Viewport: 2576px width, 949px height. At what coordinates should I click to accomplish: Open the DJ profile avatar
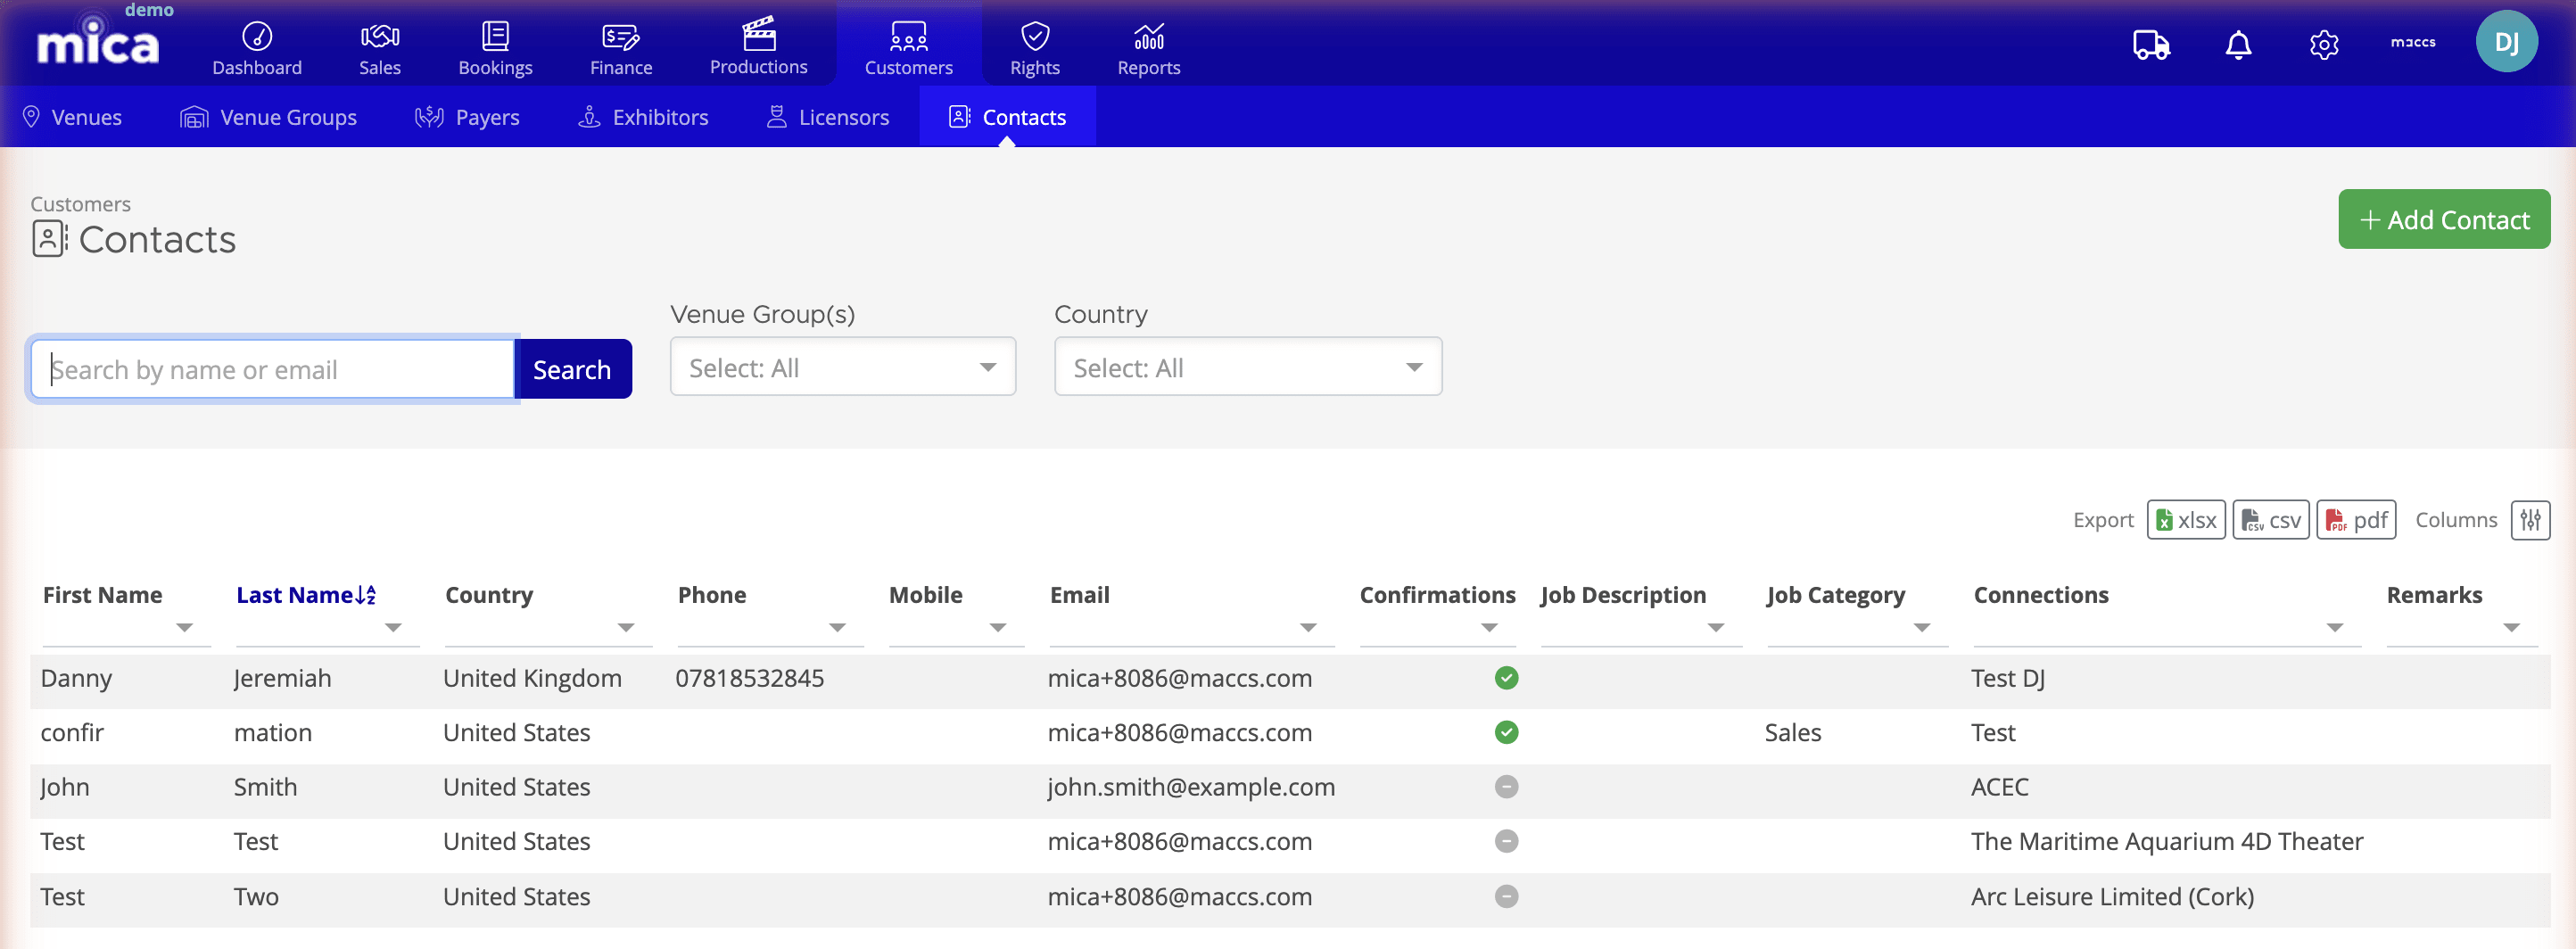pos(2507,41)
